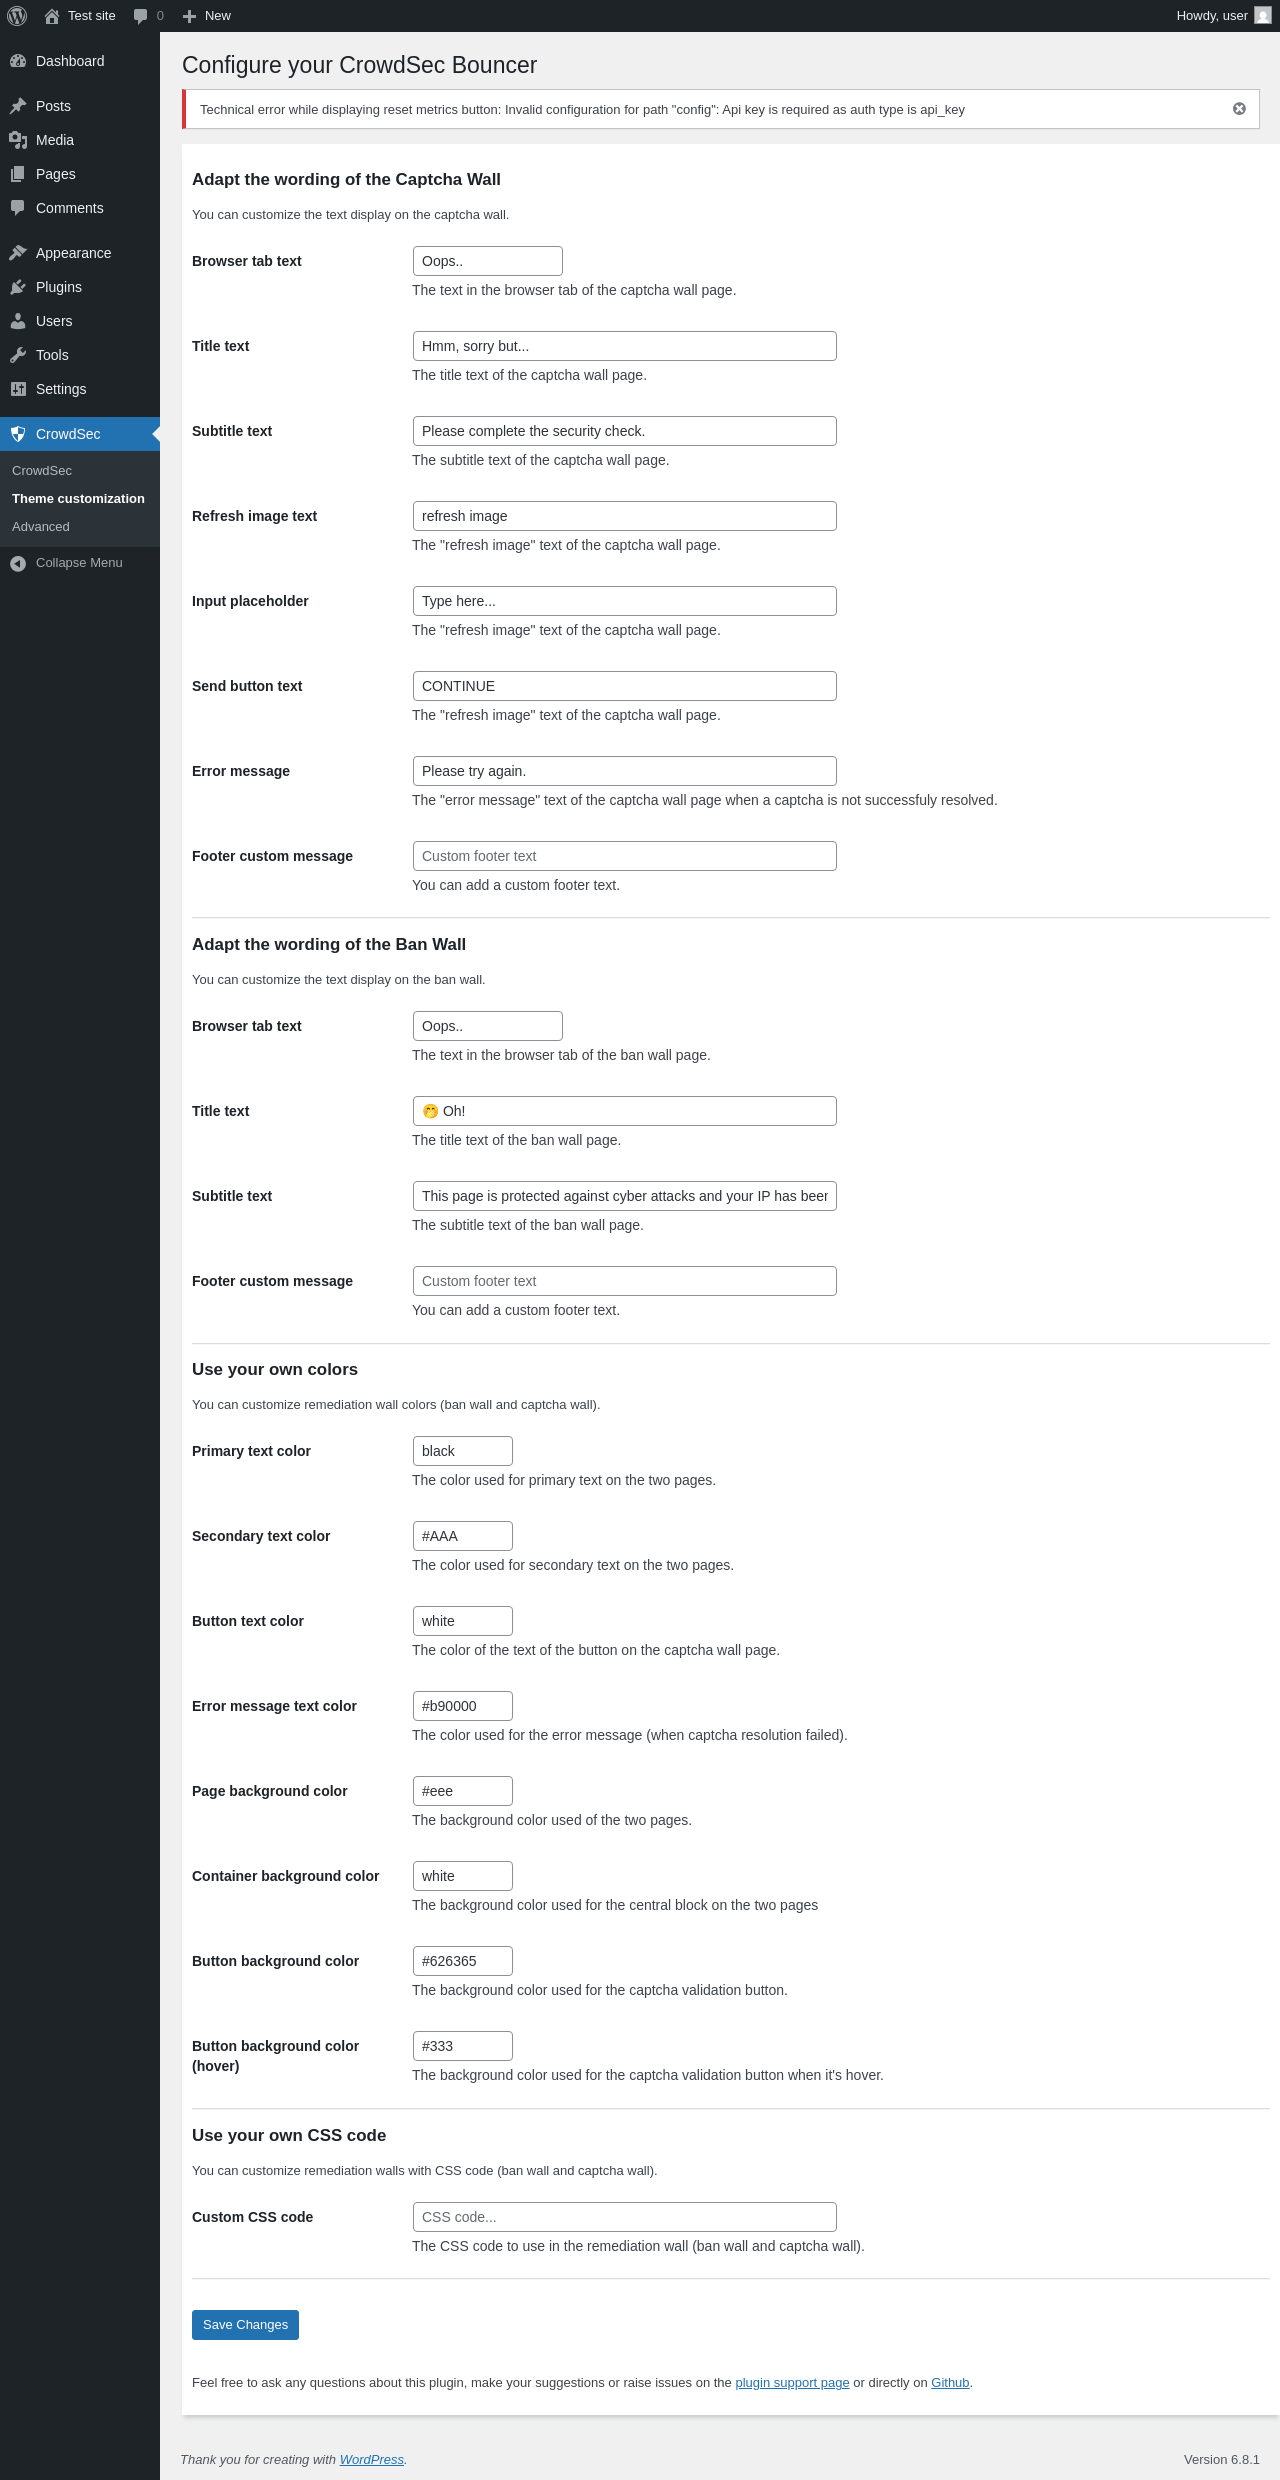Click the Custom CSS code input

click(x=625, y=2217)
